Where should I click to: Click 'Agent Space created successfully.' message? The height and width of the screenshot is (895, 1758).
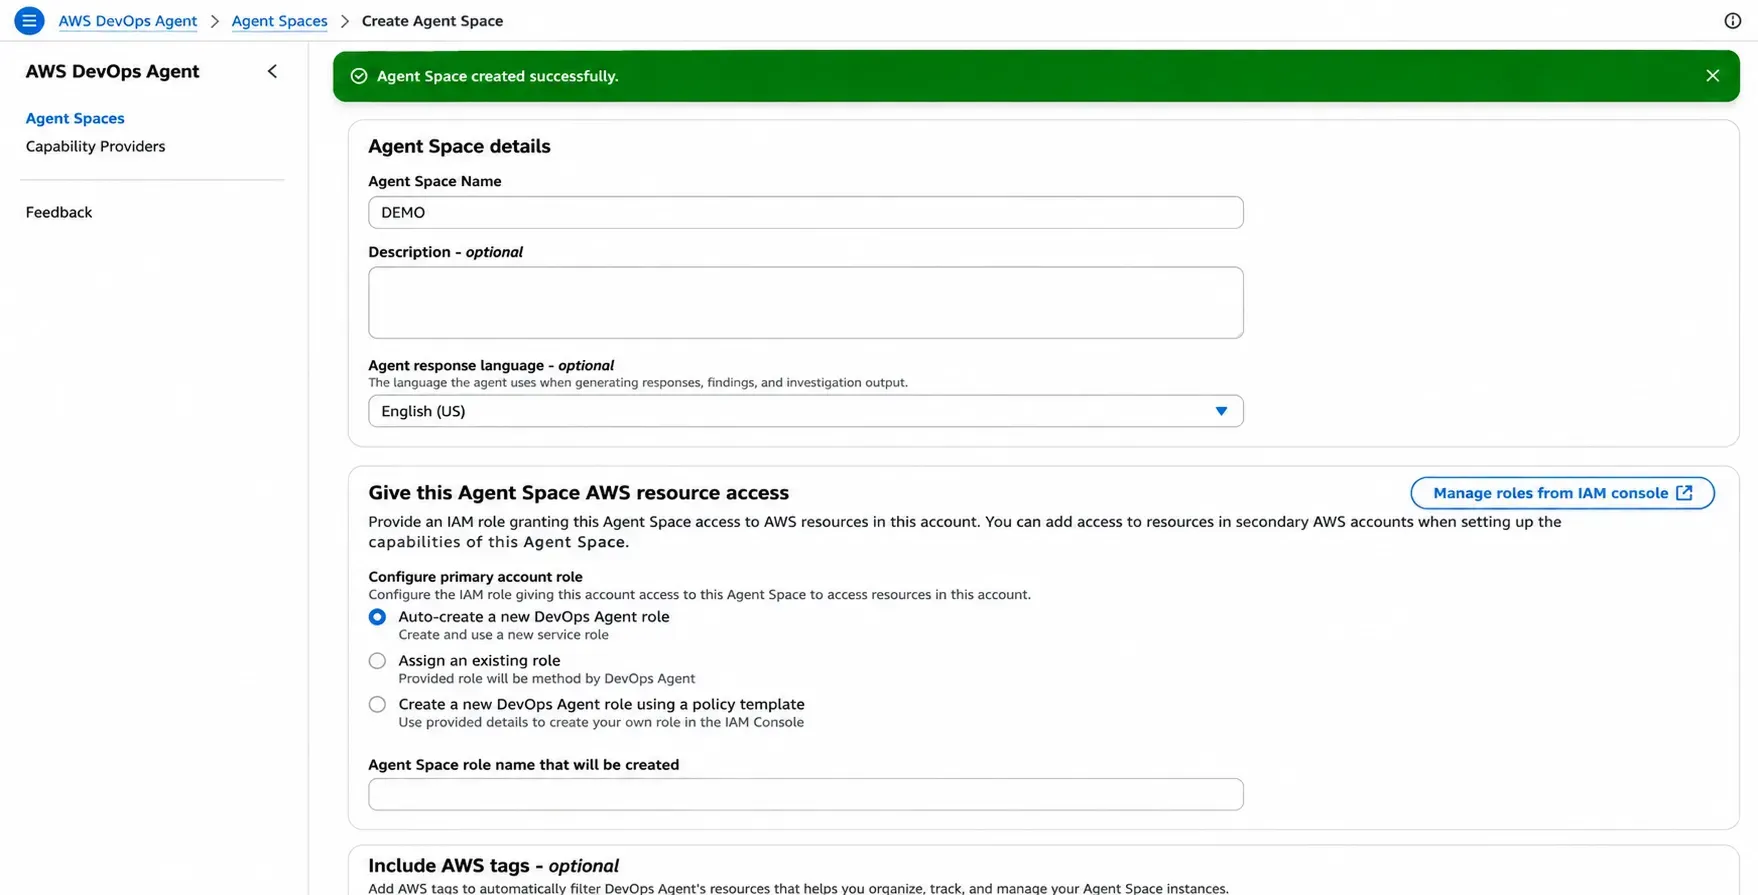[x=497, y=76]
